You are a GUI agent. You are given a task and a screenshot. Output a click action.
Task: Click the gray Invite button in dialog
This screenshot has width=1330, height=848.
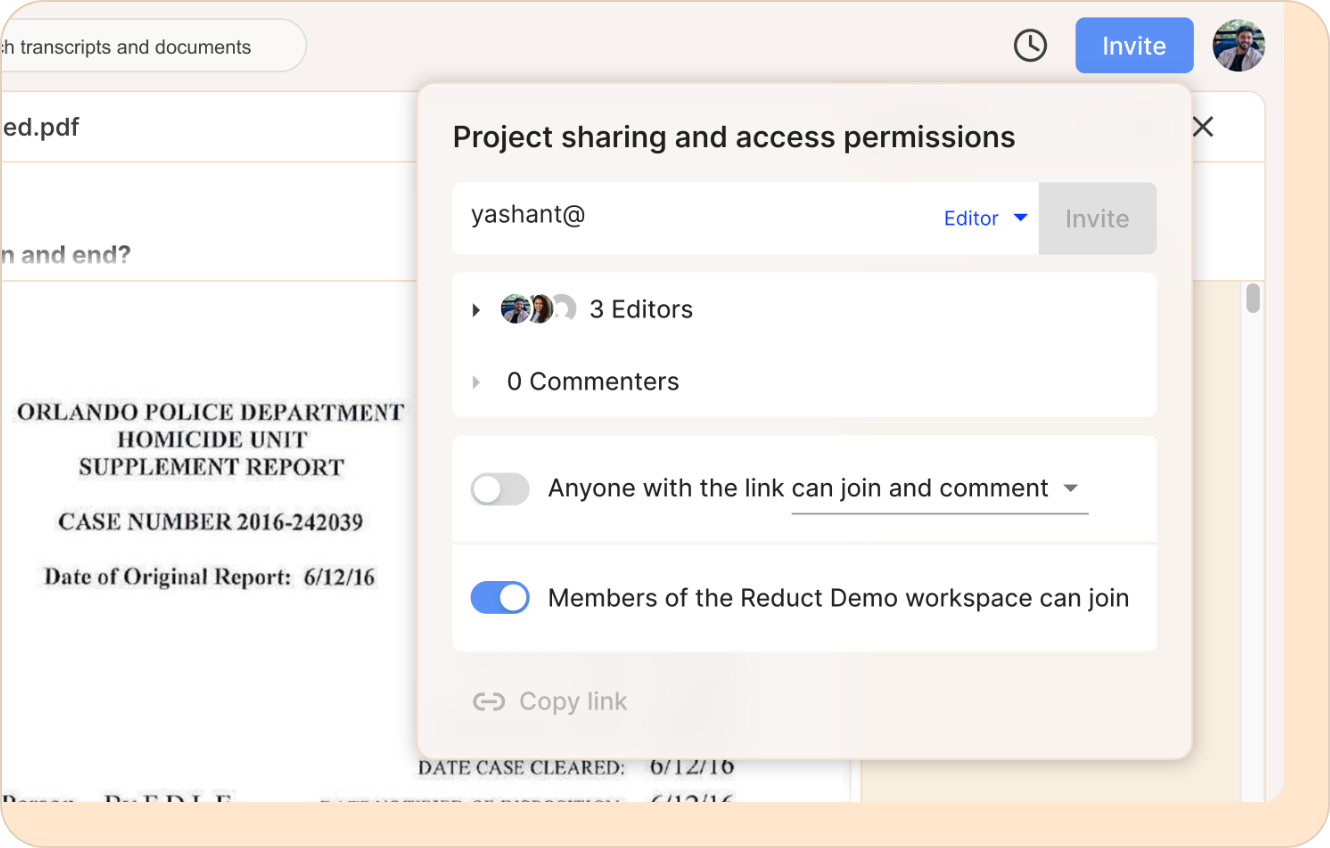click(x=1097, y=218)
